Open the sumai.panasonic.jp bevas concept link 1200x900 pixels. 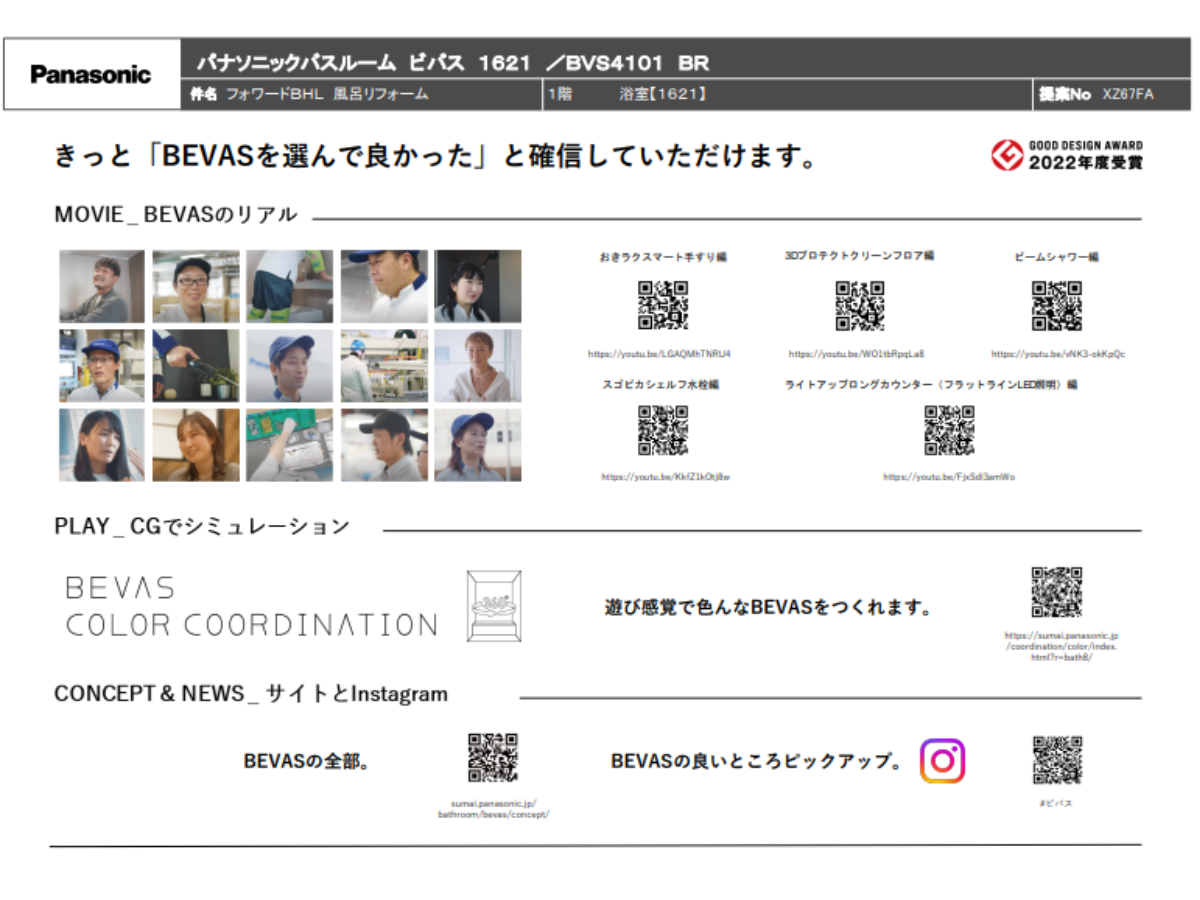493,809
